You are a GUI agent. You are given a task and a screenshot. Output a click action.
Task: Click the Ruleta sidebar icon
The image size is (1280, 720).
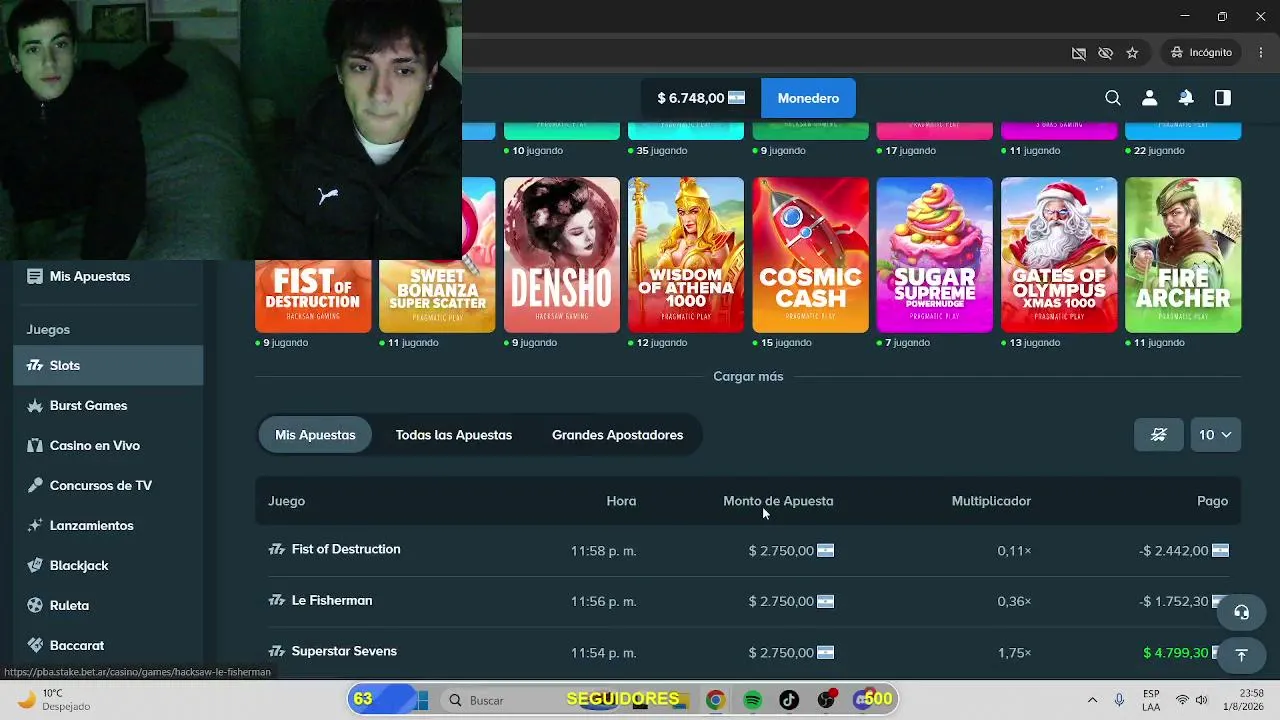35,605
